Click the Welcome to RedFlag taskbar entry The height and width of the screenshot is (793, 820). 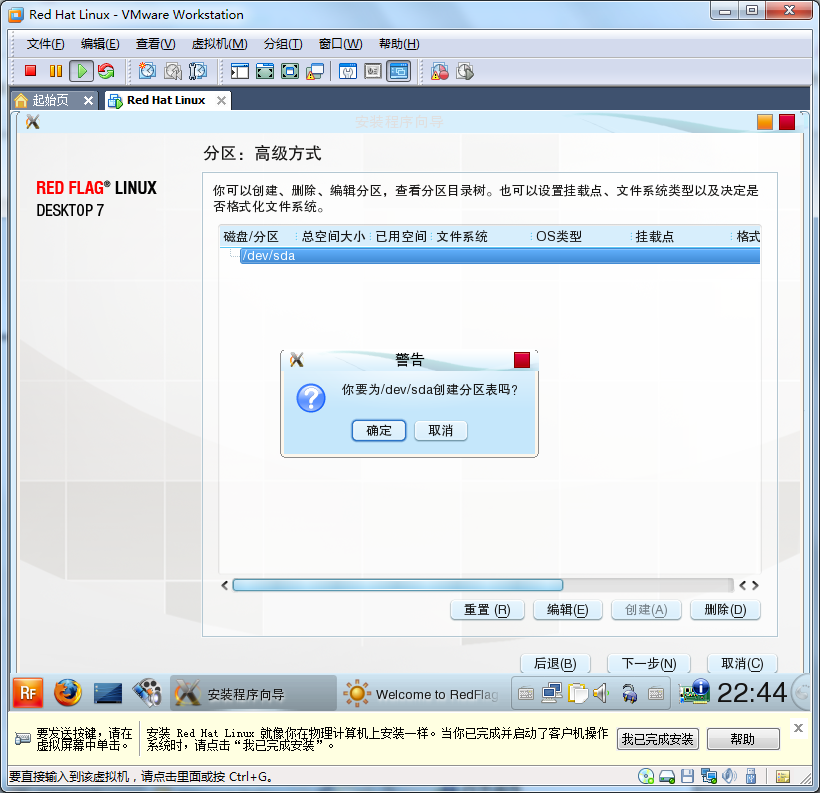(421, 694)
